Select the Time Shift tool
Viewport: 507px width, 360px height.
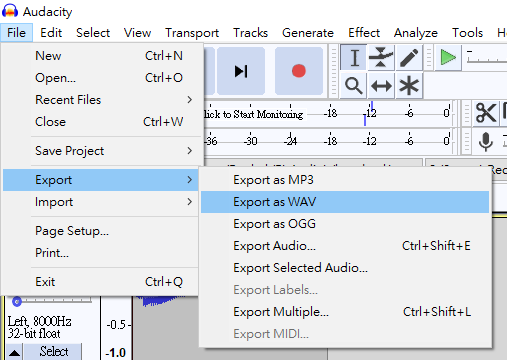[x=381, y=86]
